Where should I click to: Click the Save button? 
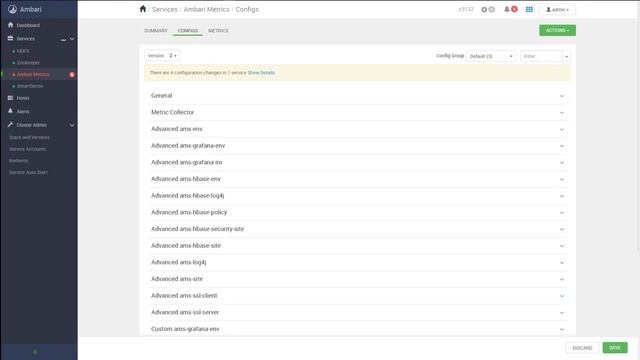pos(615,348)
